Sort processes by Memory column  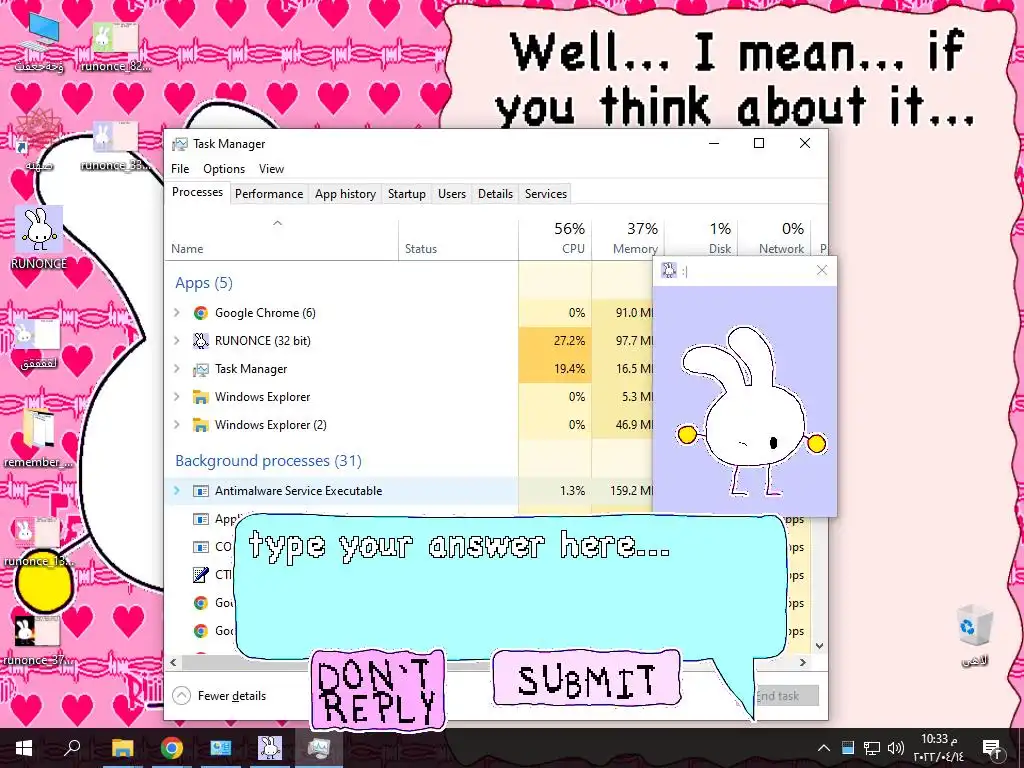[x=628, y=238]
